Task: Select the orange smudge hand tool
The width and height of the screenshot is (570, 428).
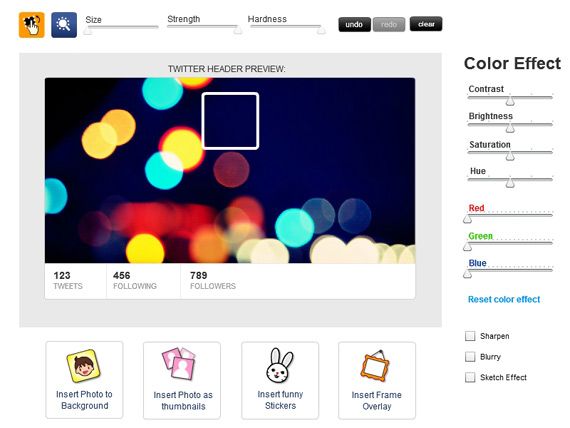Action: pyautogui.click(x=32, y=25)
